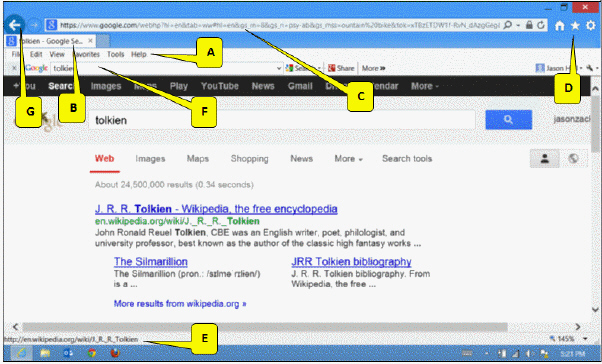
Task: Click the volume speaker icon in system tray
Action: pos(531,354)
